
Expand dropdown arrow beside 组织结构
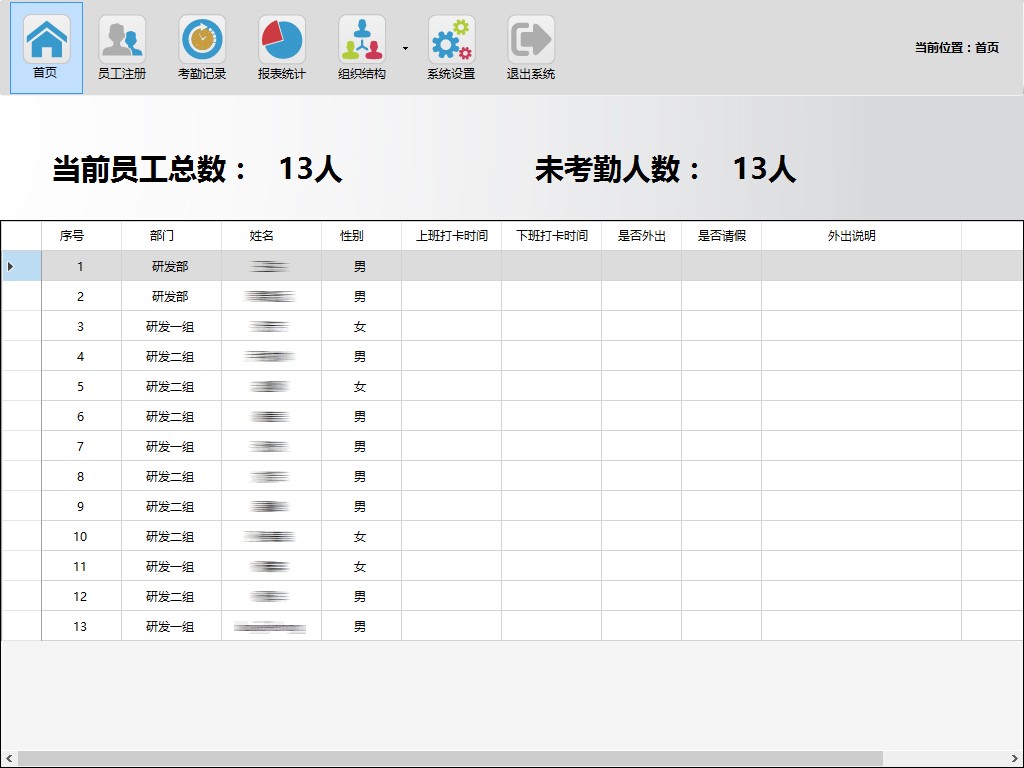coord(405,48)
